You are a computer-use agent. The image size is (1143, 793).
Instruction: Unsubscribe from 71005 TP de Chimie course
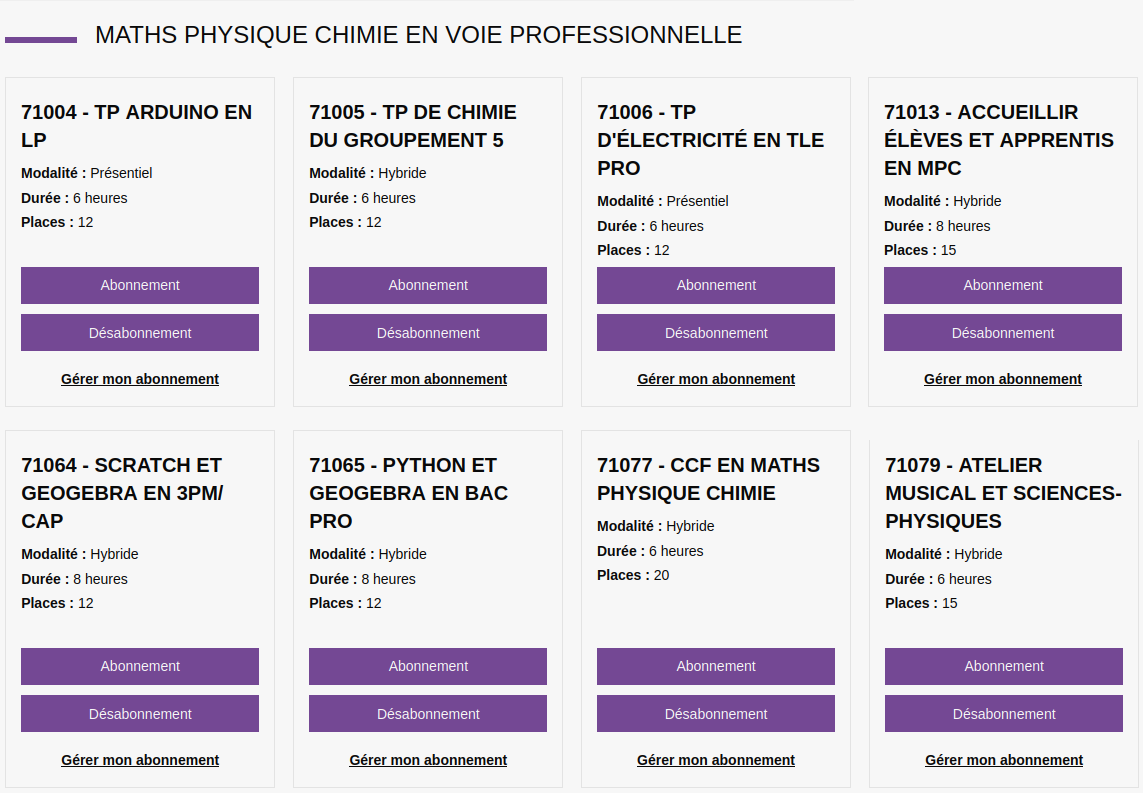click(428, 332)
